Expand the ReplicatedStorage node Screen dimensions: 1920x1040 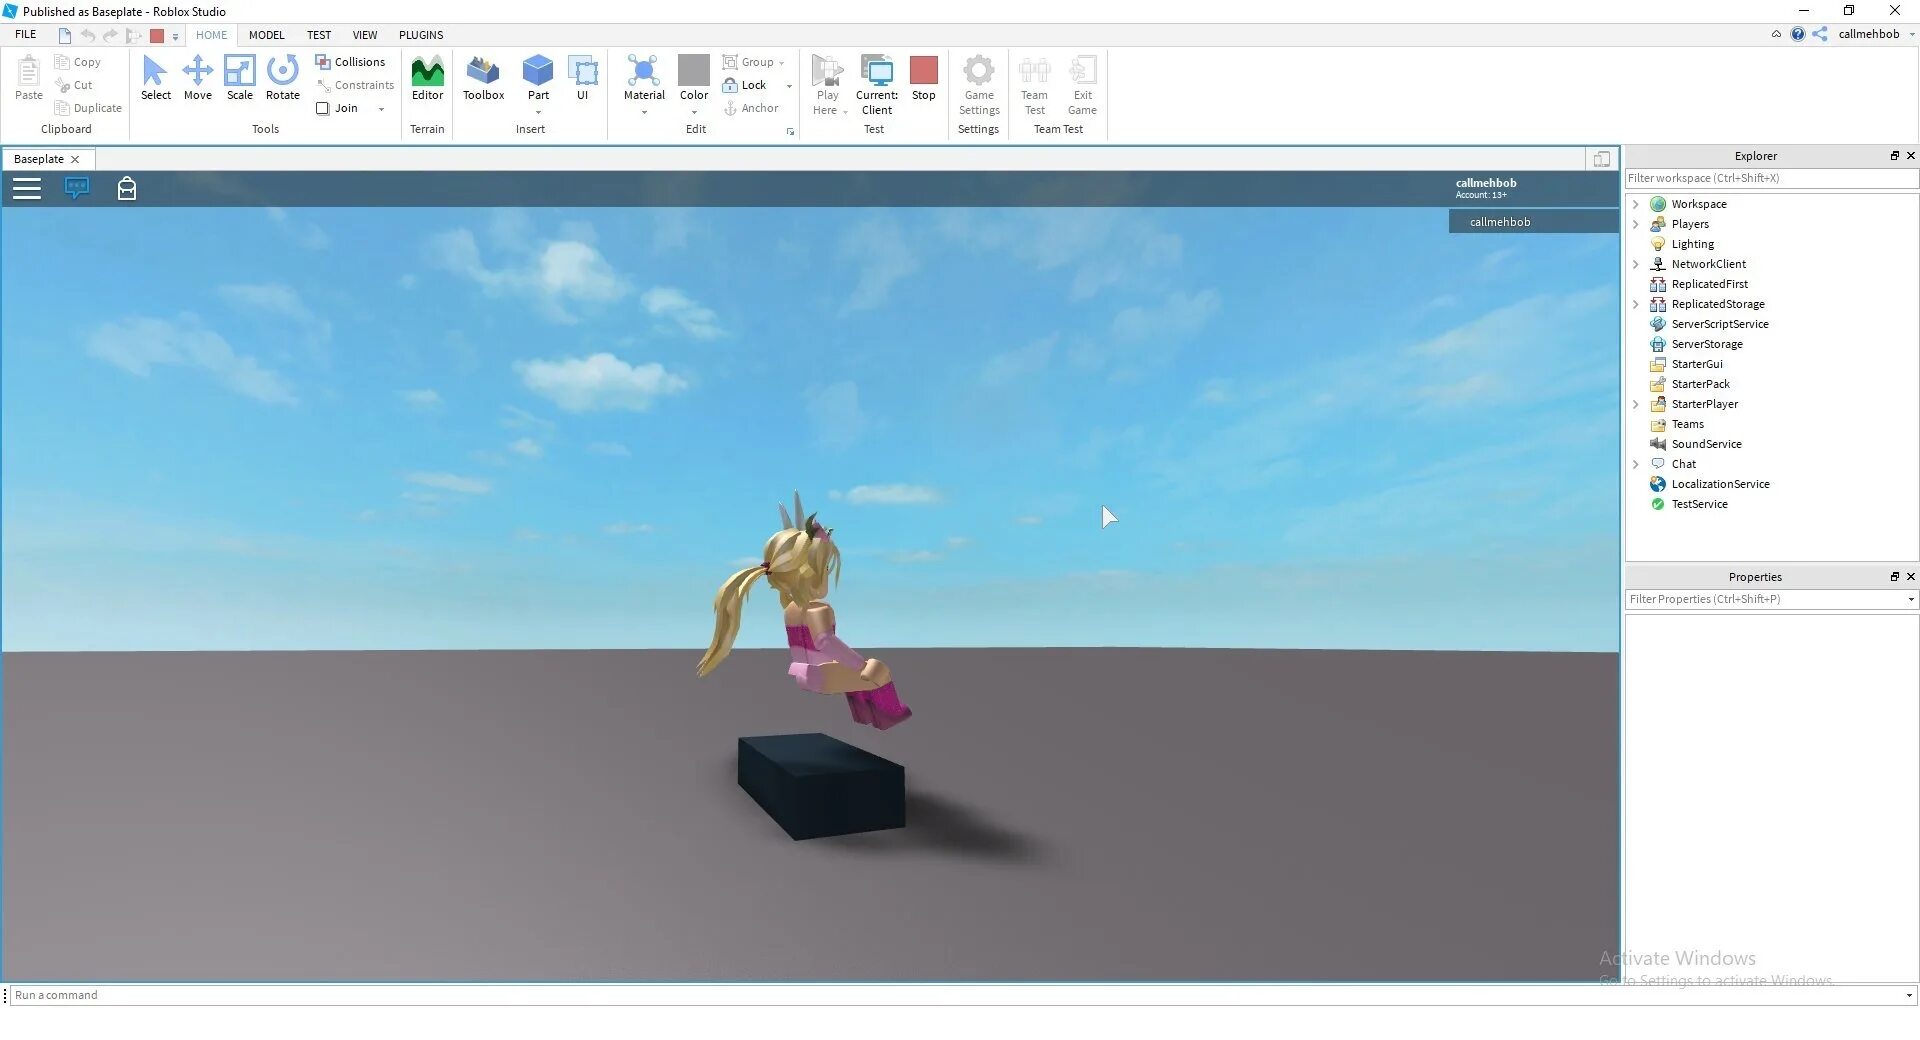coord(1636,304)
